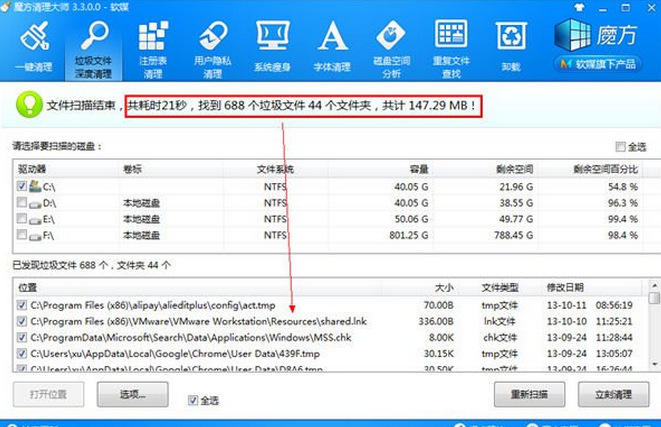Select the VMware shared.lnk file path

click(199, 322)
